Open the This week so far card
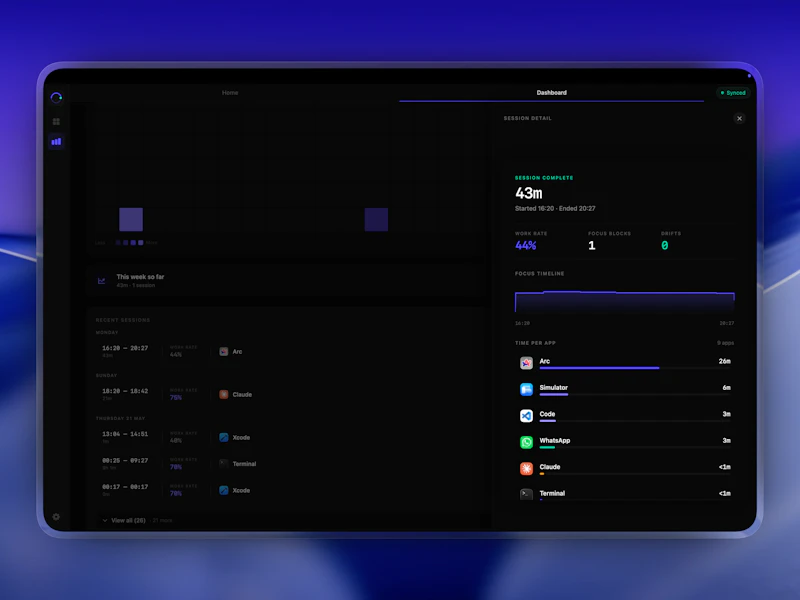Viewport: 800px width, 600px height. point(286,281)
